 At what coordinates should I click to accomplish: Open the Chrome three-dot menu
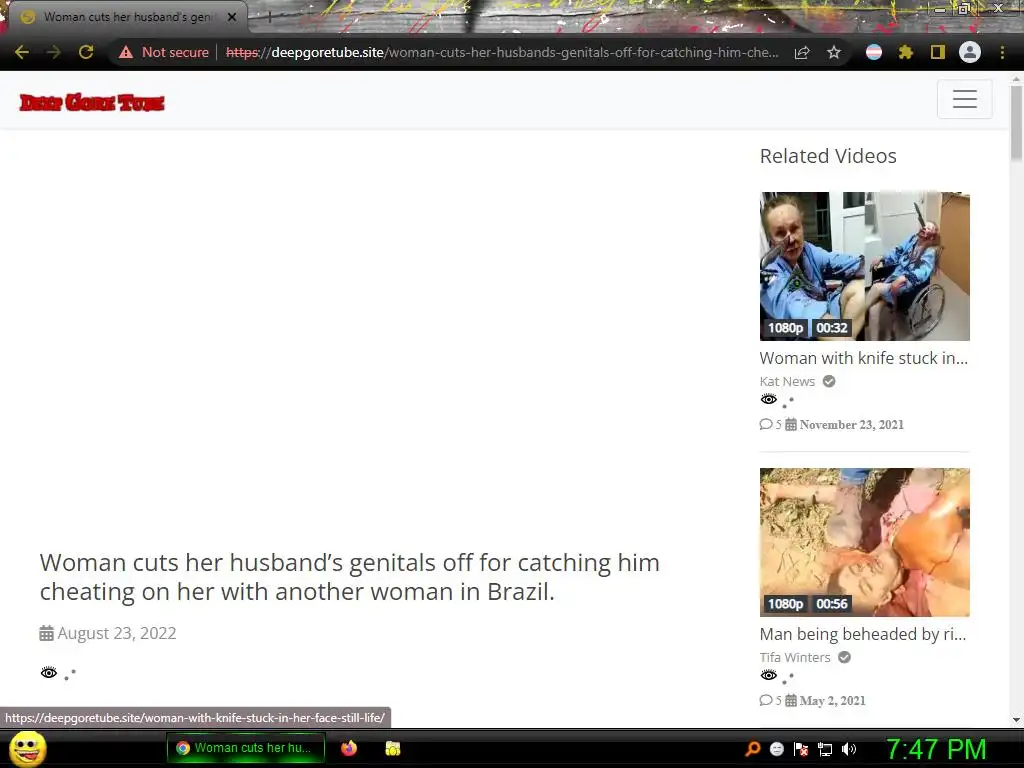(x=1002, y=52)
